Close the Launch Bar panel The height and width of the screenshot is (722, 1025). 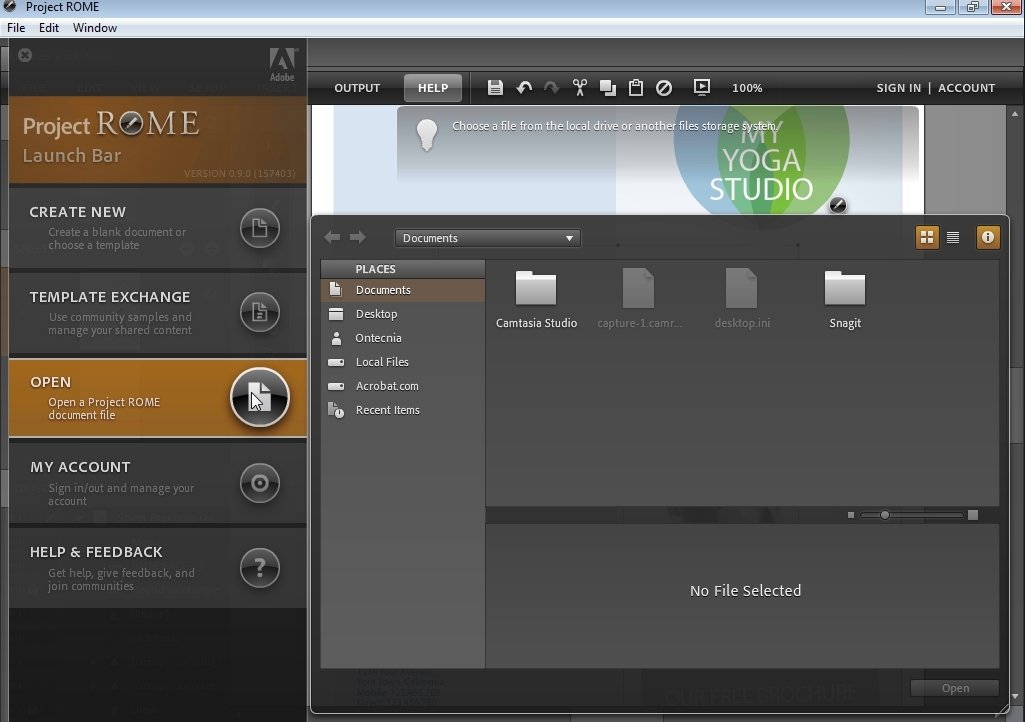(25, 56)
